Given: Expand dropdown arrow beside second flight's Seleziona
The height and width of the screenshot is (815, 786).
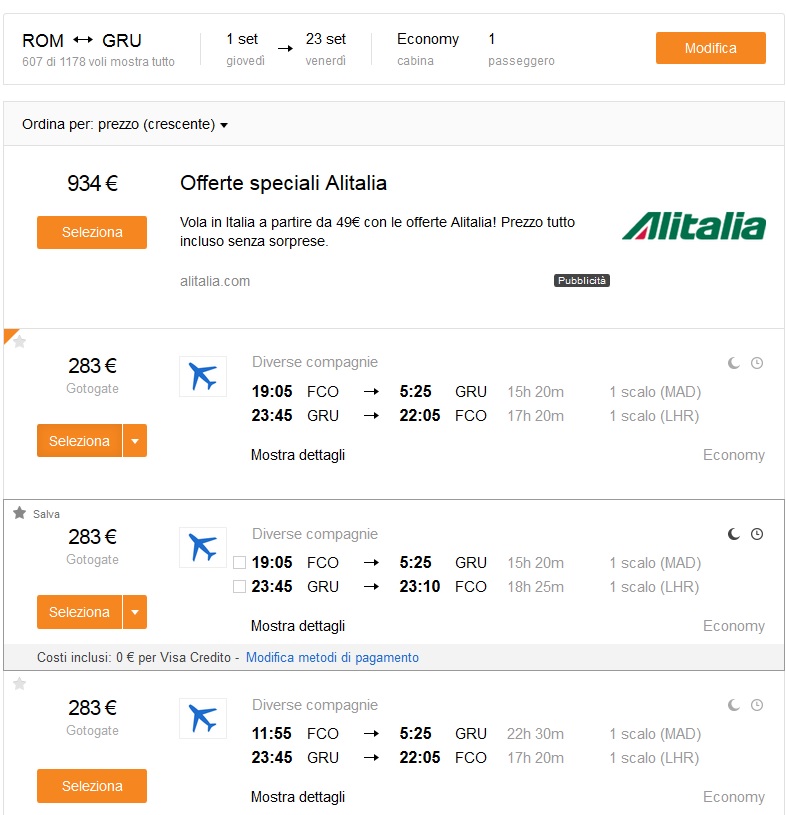Looking at the screenshot, I should point(135,612).
